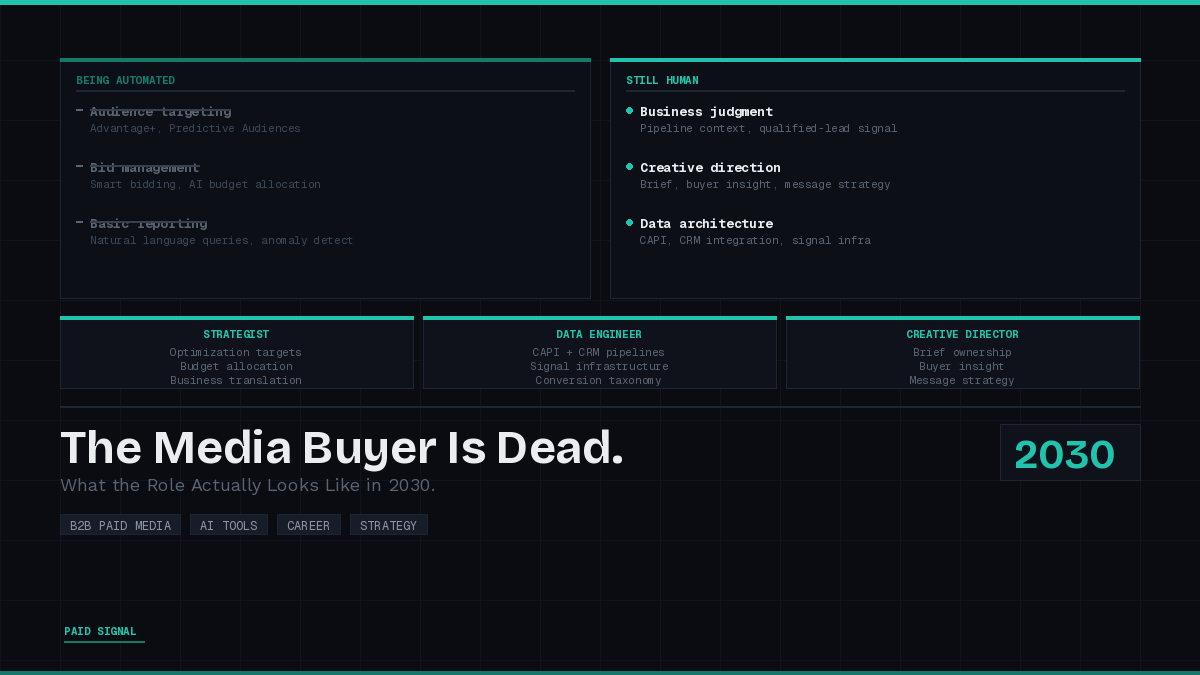Expand the STRATEGIST role card

[x=237, y=352]
